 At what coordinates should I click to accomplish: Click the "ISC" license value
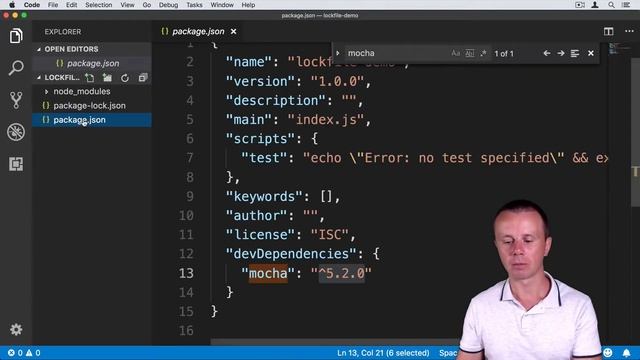[x=330, y=235]
